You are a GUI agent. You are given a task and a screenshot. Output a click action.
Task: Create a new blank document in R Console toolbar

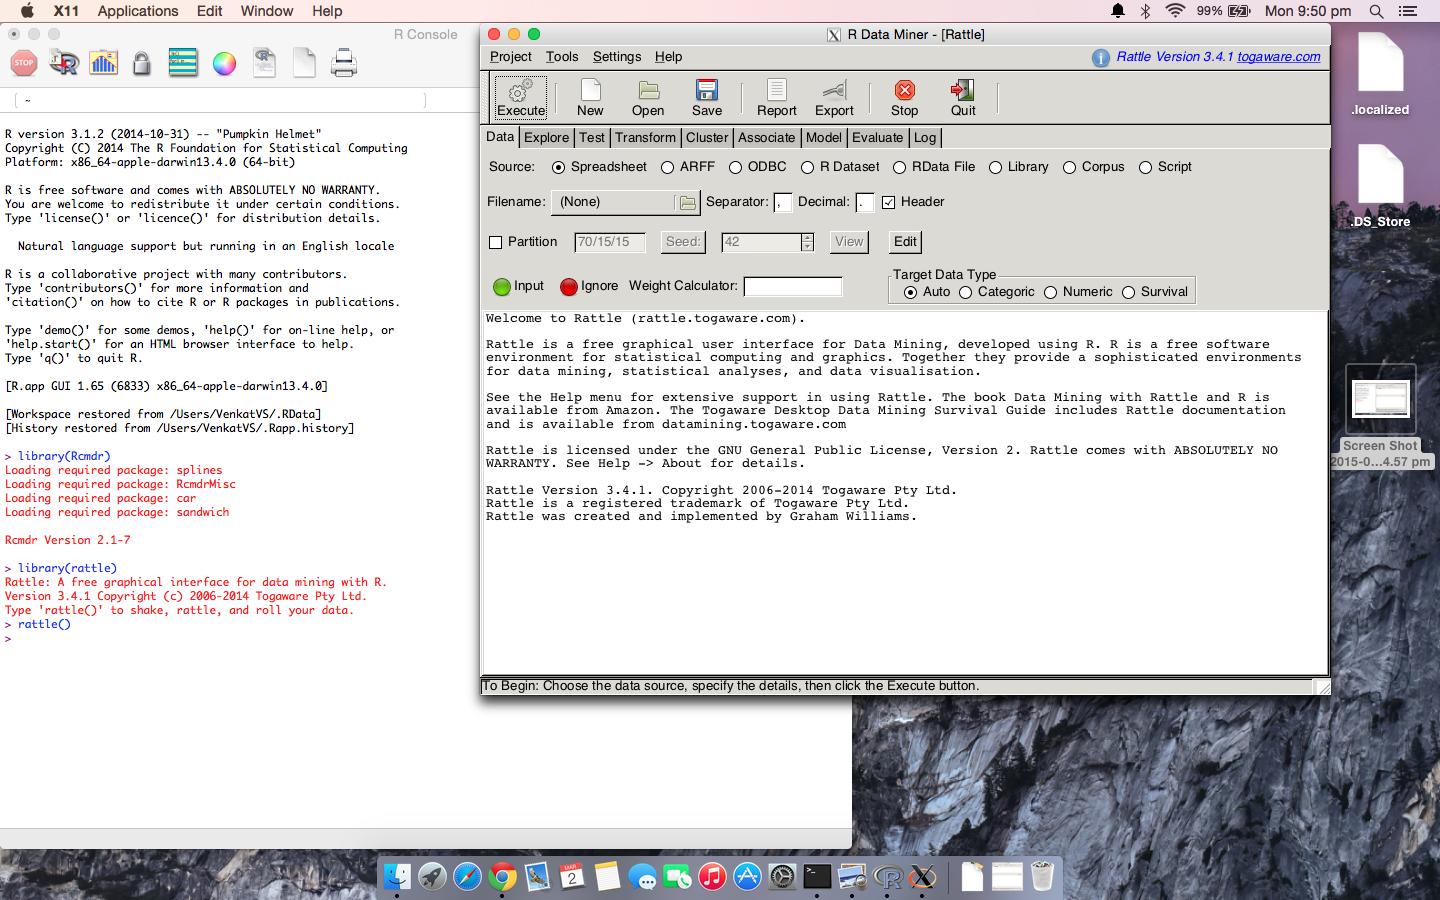[x=304, y=63]
